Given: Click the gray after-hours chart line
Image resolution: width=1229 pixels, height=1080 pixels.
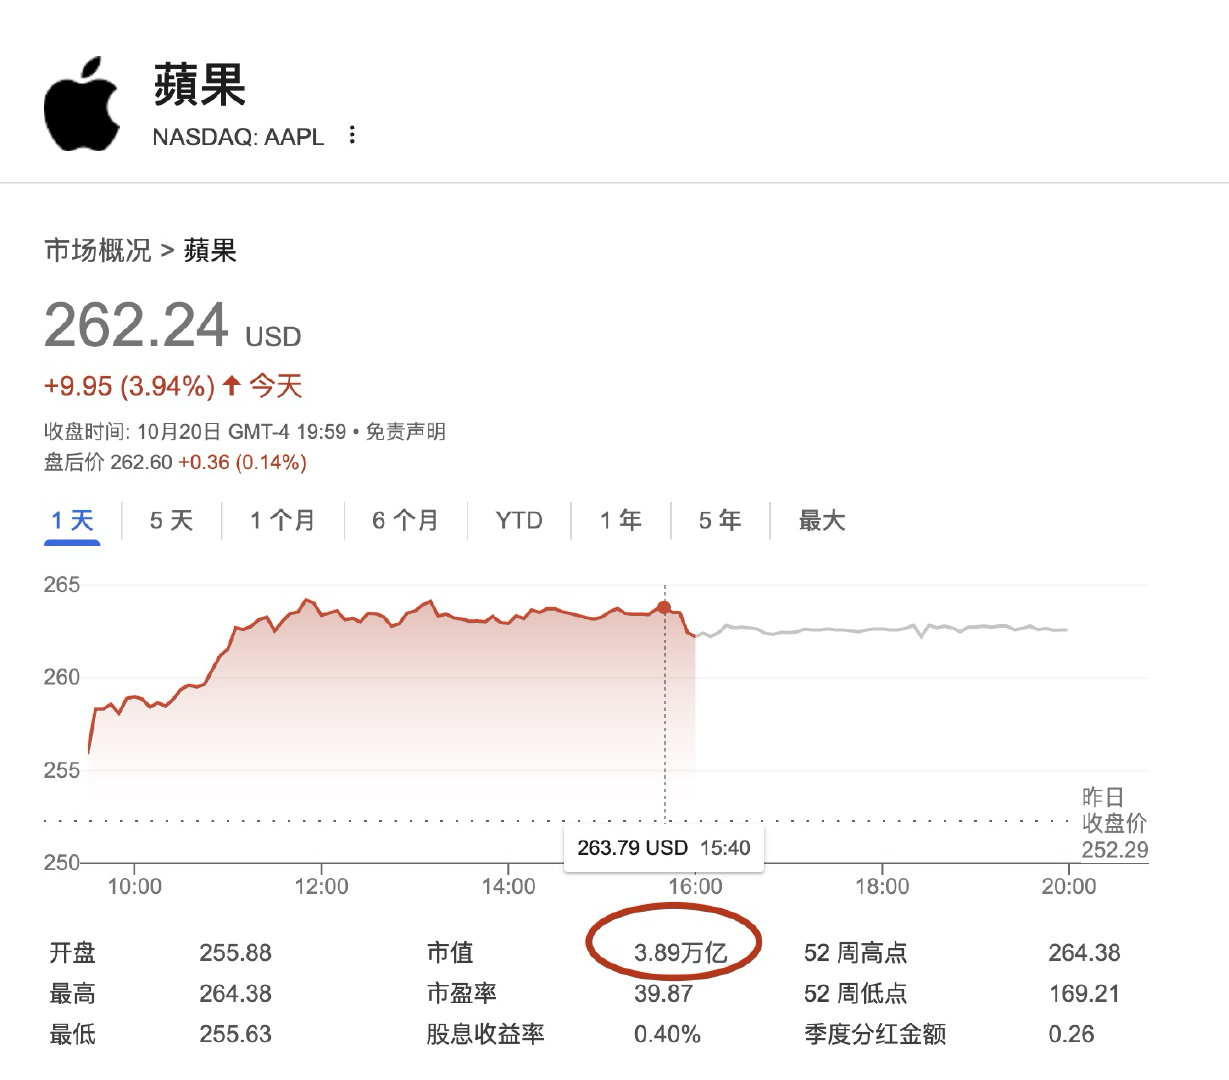Looking at the screenshot, I should (880, 629).
